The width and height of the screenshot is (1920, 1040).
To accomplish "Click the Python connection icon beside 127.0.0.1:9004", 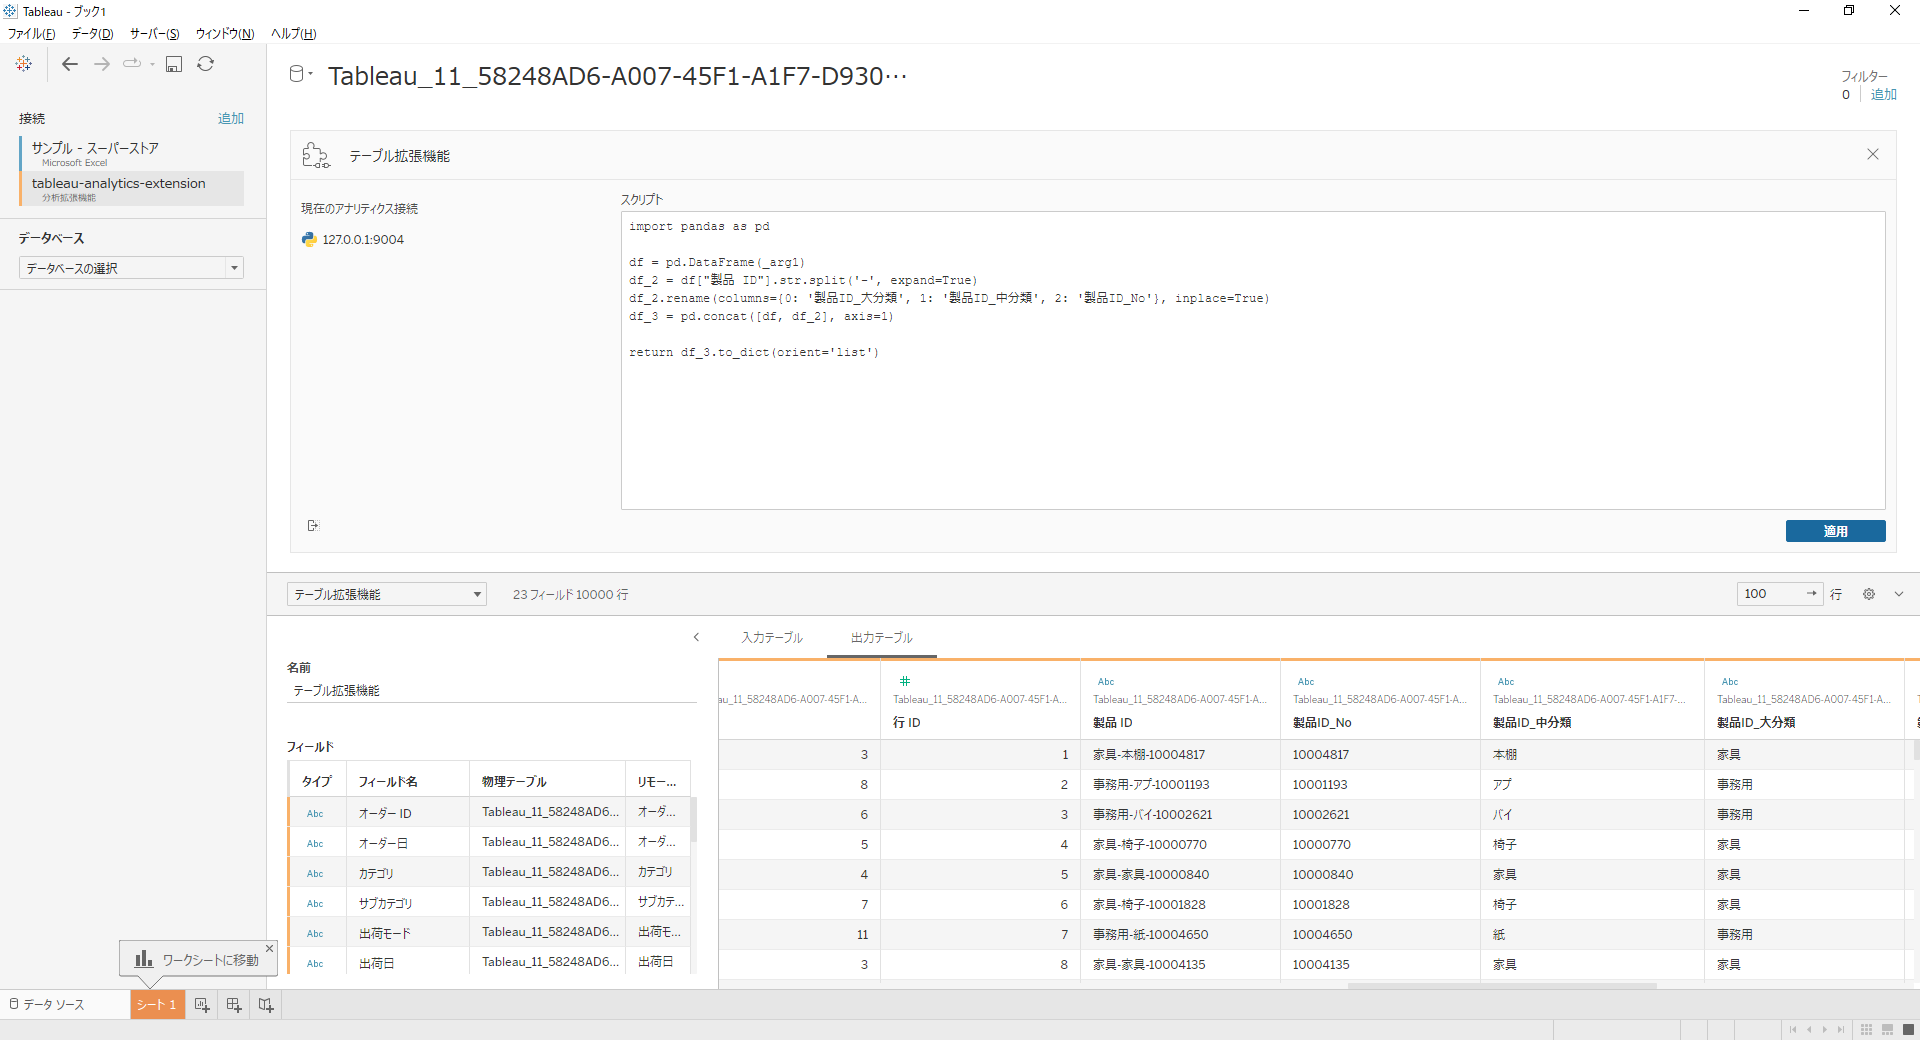I will (309, 239).
